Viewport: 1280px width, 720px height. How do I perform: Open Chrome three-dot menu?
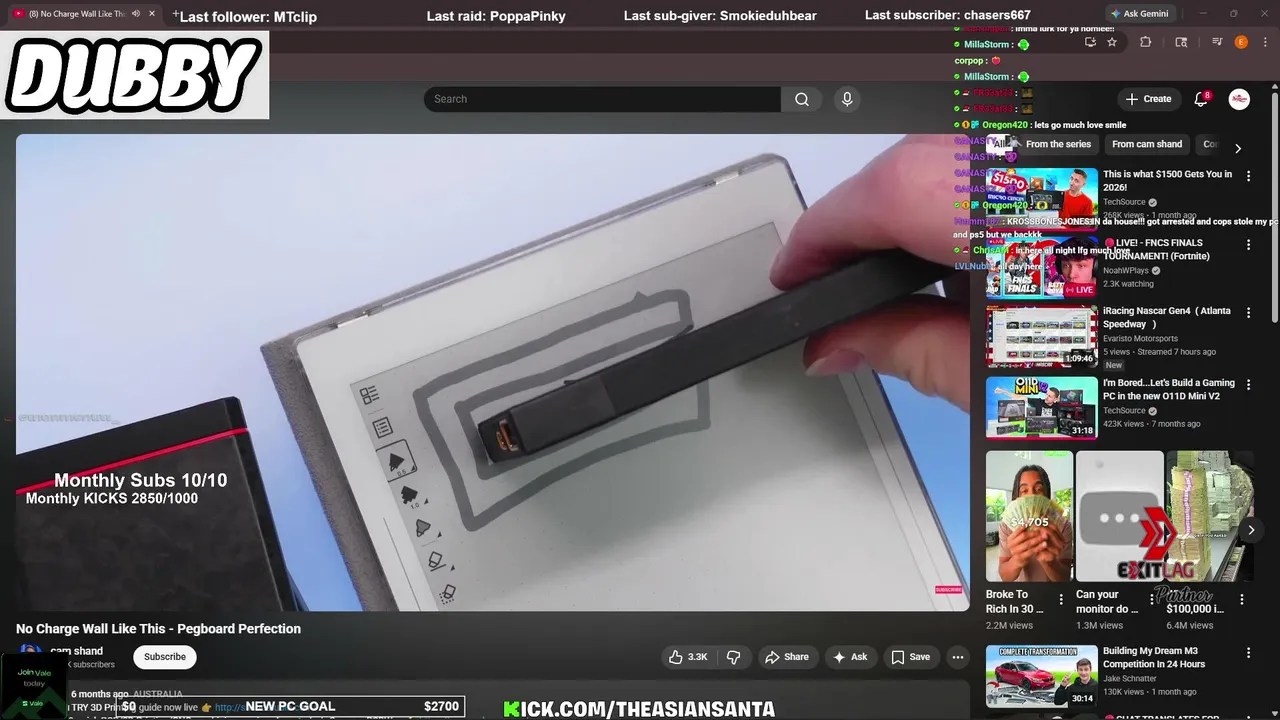pyautogui.click(x=1266, y=42)
